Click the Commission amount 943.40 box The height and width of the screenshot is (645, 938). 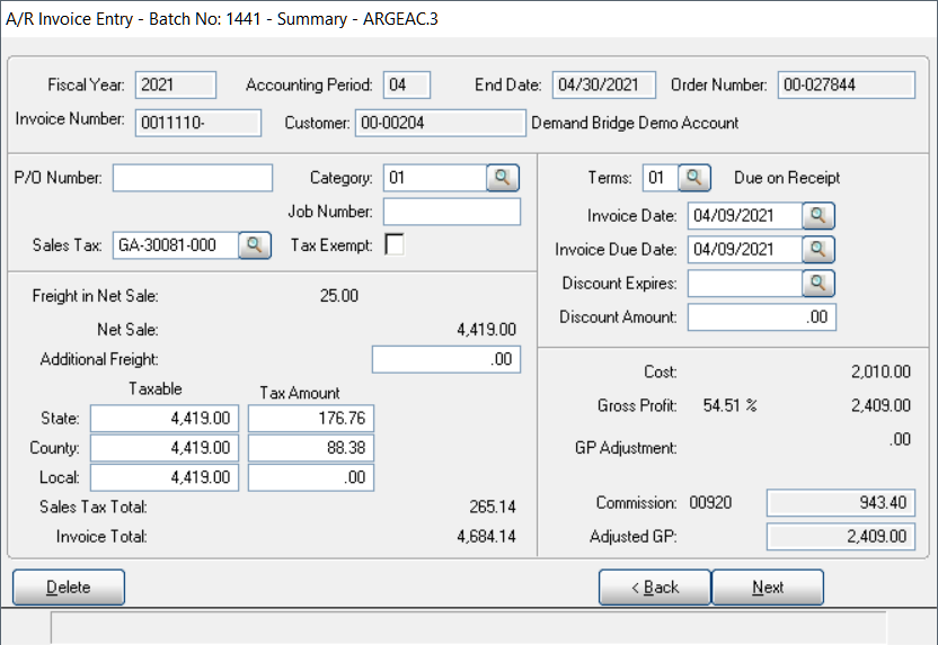click(x=840, y=503)
